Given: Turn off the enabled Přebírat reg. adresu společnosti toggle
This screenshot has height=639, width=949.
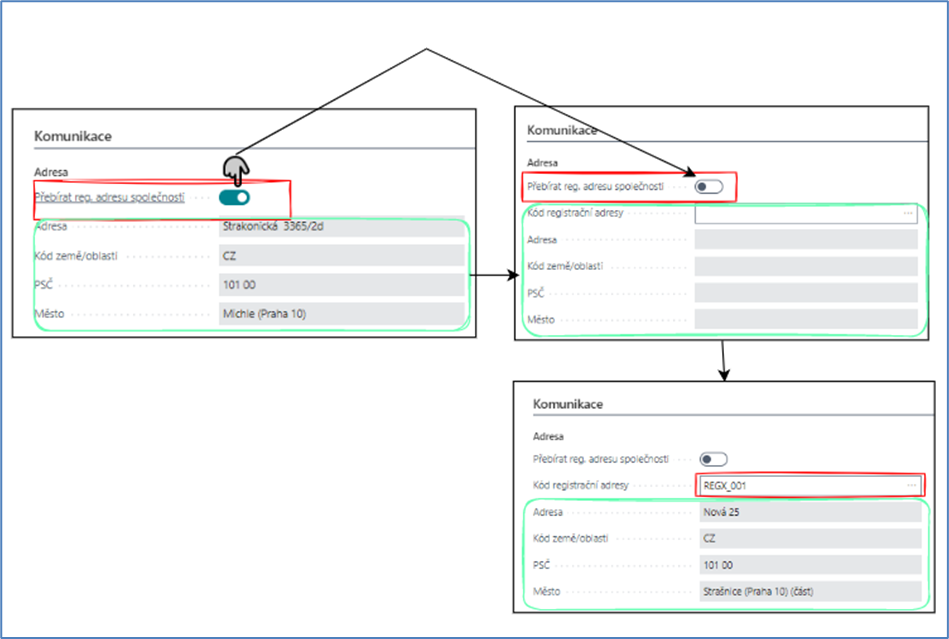Looking at the screenshot, I should click(x=235, y=197).
